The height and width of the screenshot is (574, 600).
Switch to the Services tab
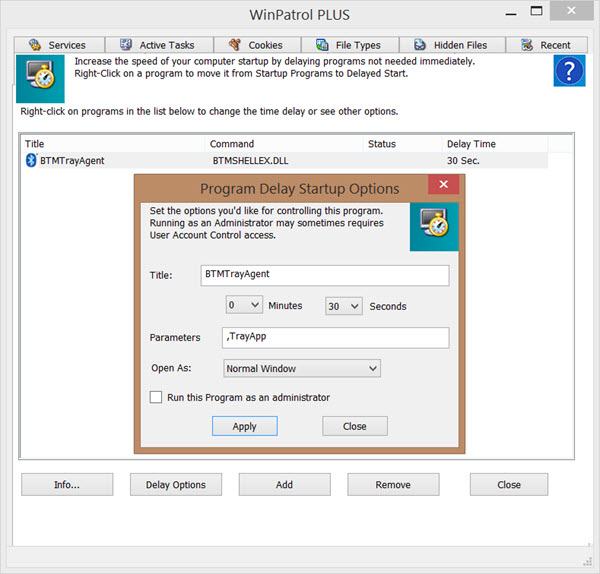pos(59,45)
